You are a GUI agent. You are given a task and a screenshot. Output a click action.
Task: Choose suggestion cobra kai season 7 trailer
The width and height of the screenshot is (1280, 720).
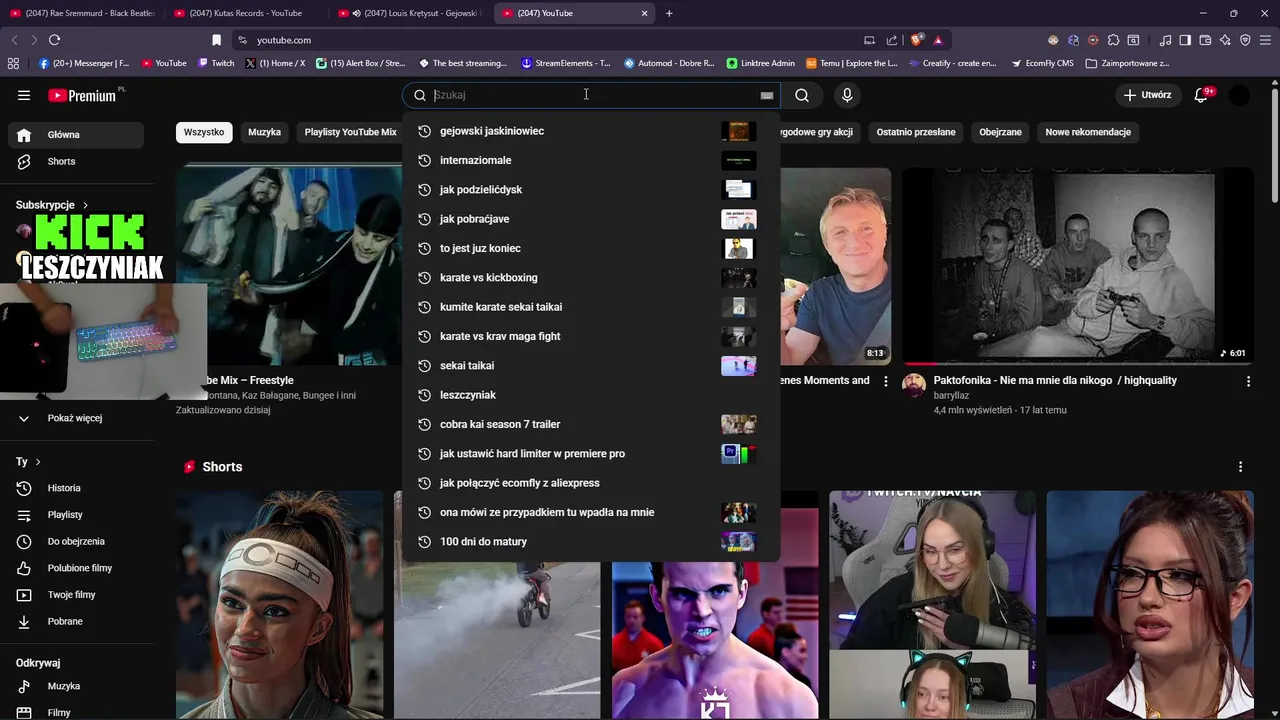[x=590, y=424]
